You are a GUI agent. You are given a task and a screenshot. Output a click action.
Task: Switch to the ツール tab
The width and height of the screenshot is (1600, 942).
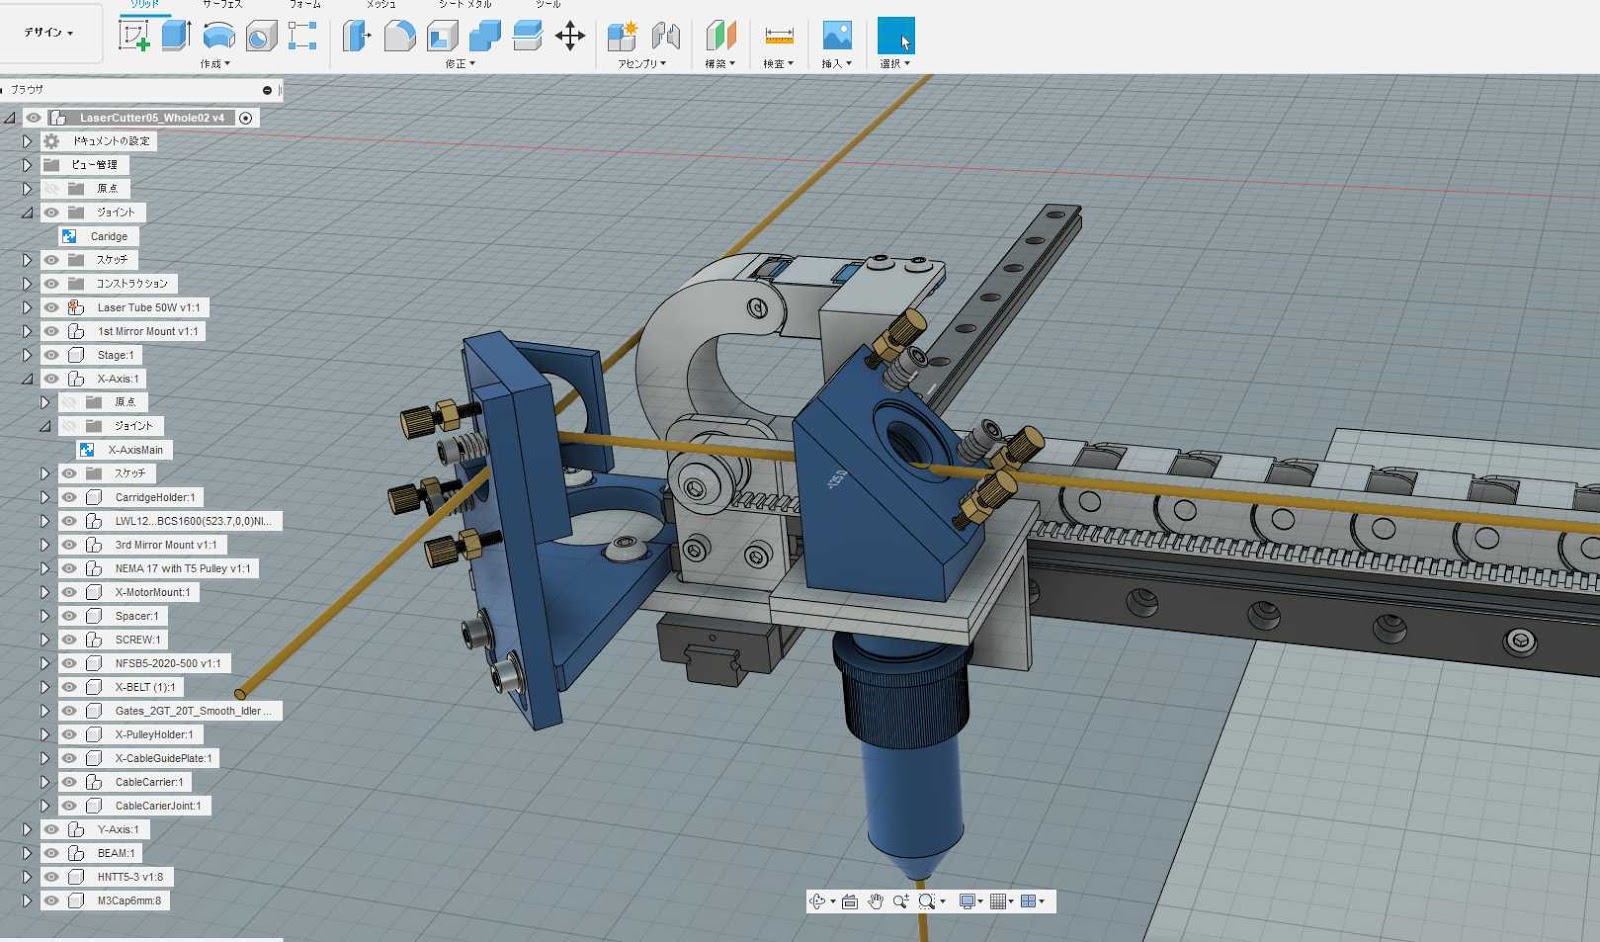point(548,5)
